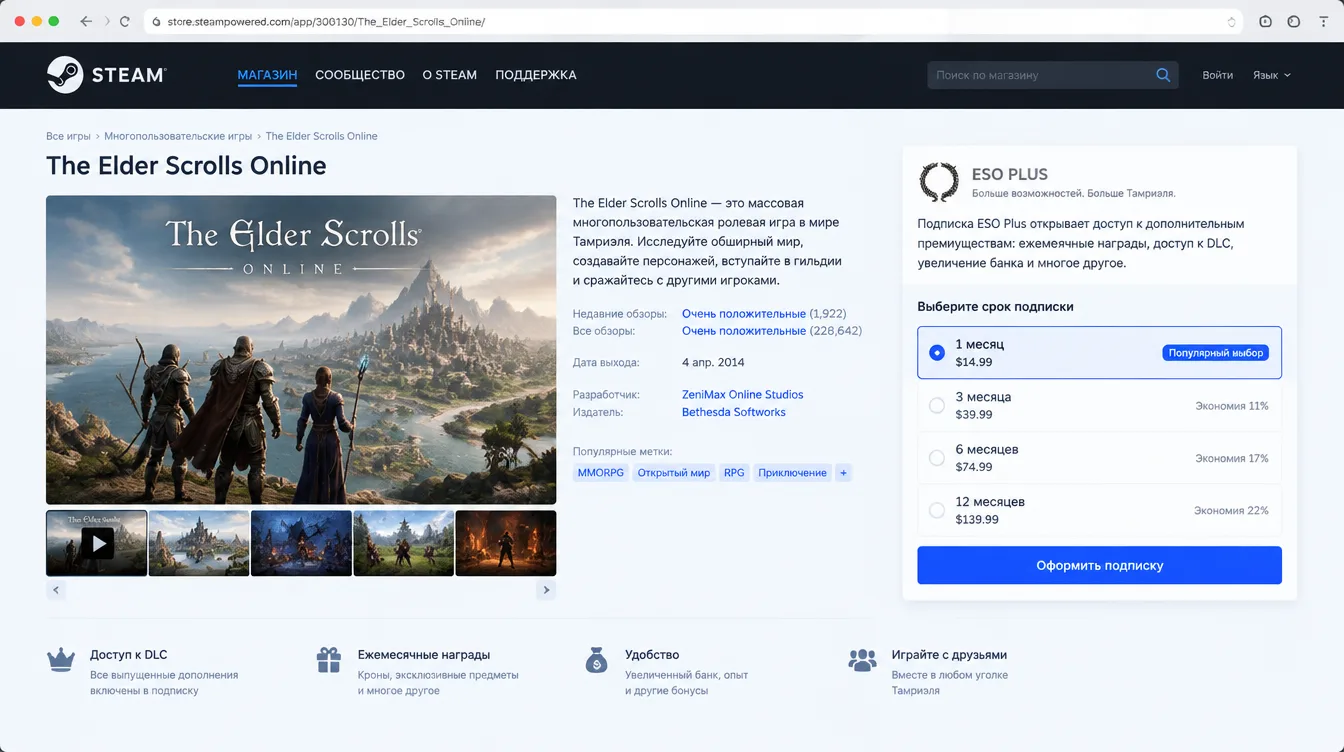Open the Язык language dropdown
Screen dimensions: 1344x752
[1272, 75]
